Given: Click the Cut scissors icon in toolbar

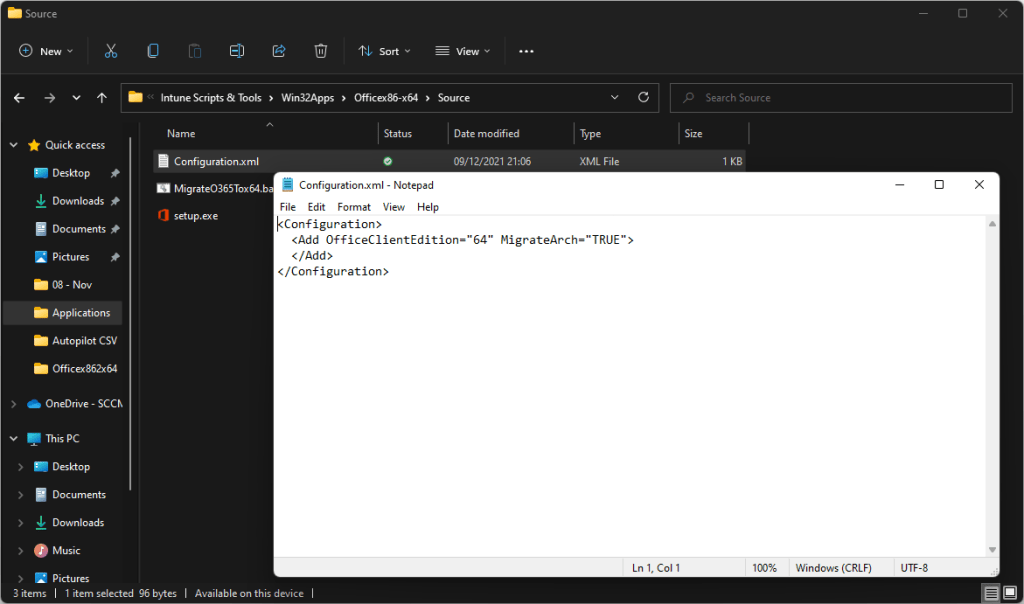Looking at the screenshot, I should [111, 51].
